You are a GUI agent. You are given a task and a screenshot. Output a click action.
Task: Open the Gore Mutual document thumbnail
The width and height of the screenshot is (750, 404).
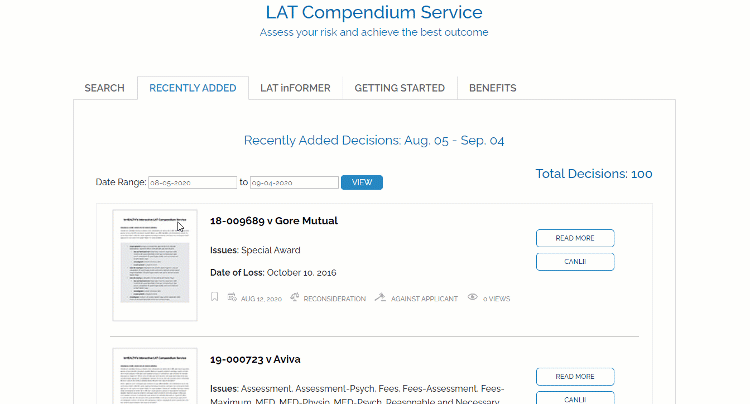(155, 265)
